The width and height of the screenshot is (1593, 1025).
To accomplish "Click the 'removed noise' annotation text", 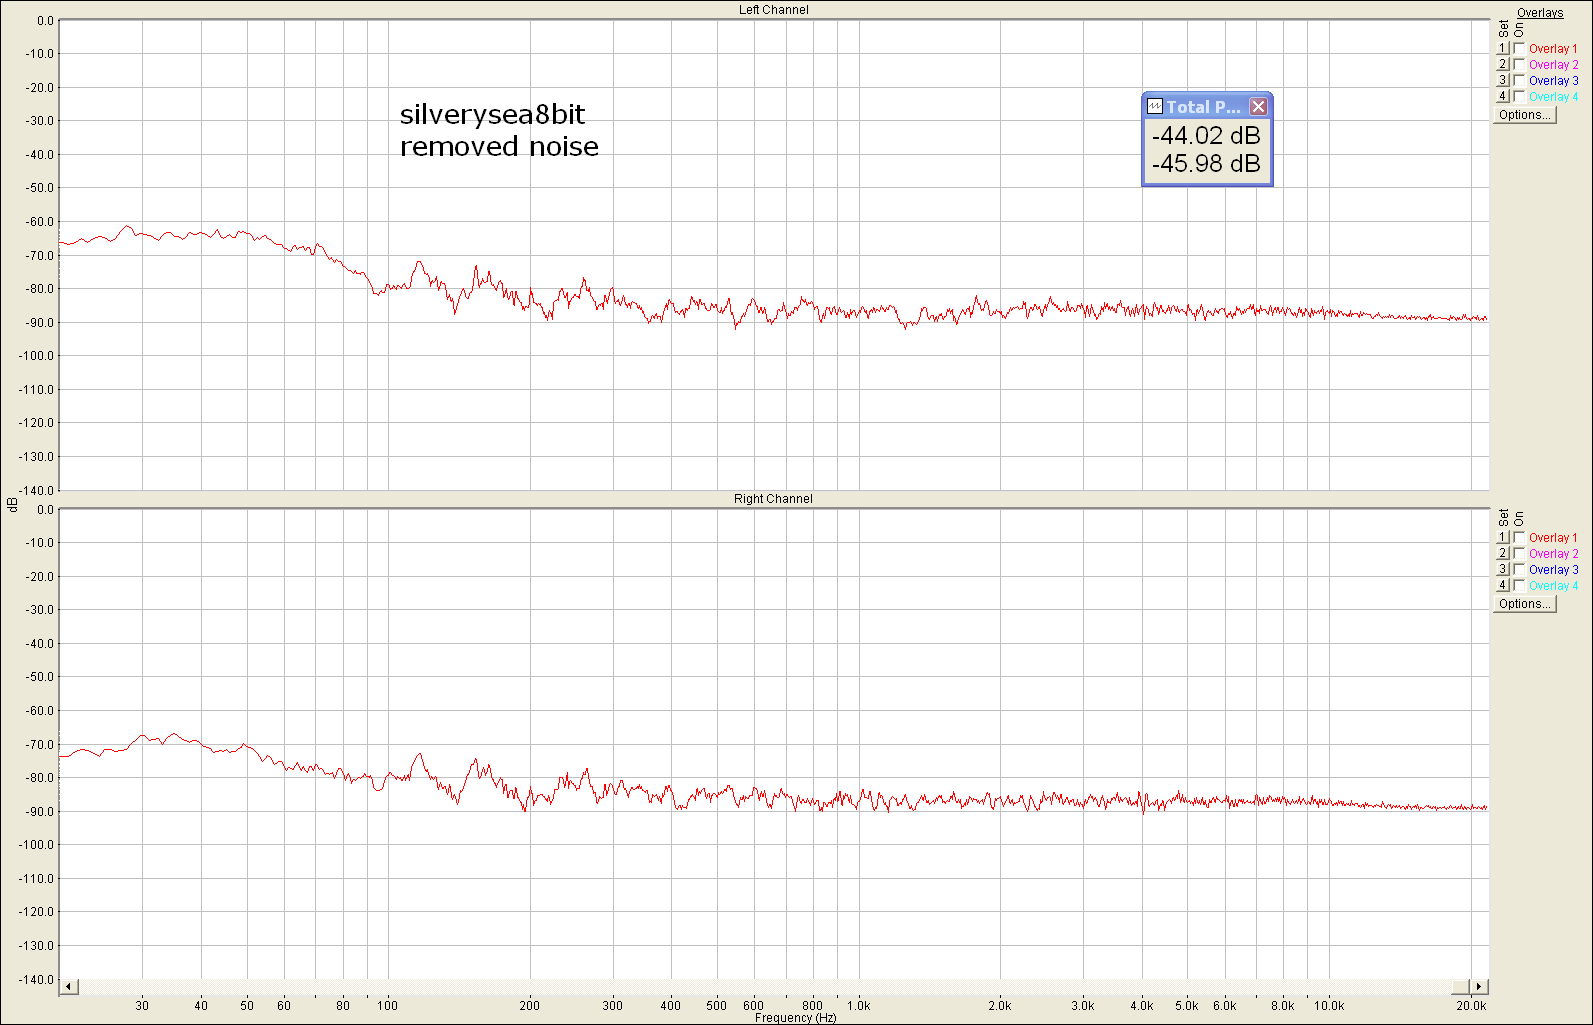I will (499, 147).
